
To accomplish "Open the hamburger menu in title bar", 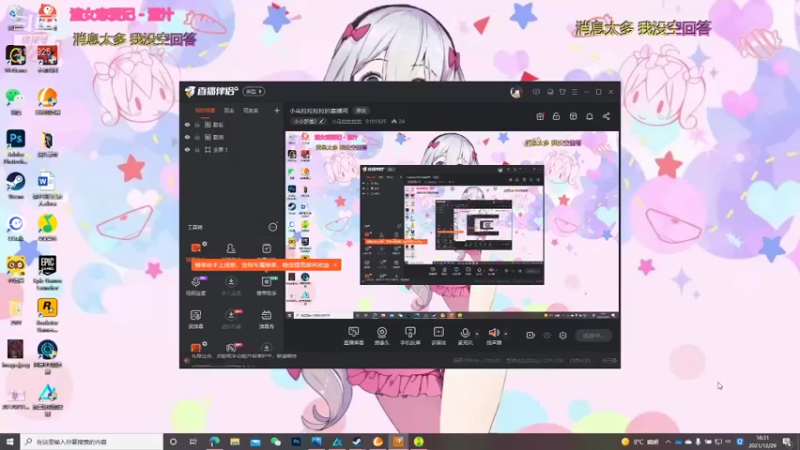I will coord(574,92).
